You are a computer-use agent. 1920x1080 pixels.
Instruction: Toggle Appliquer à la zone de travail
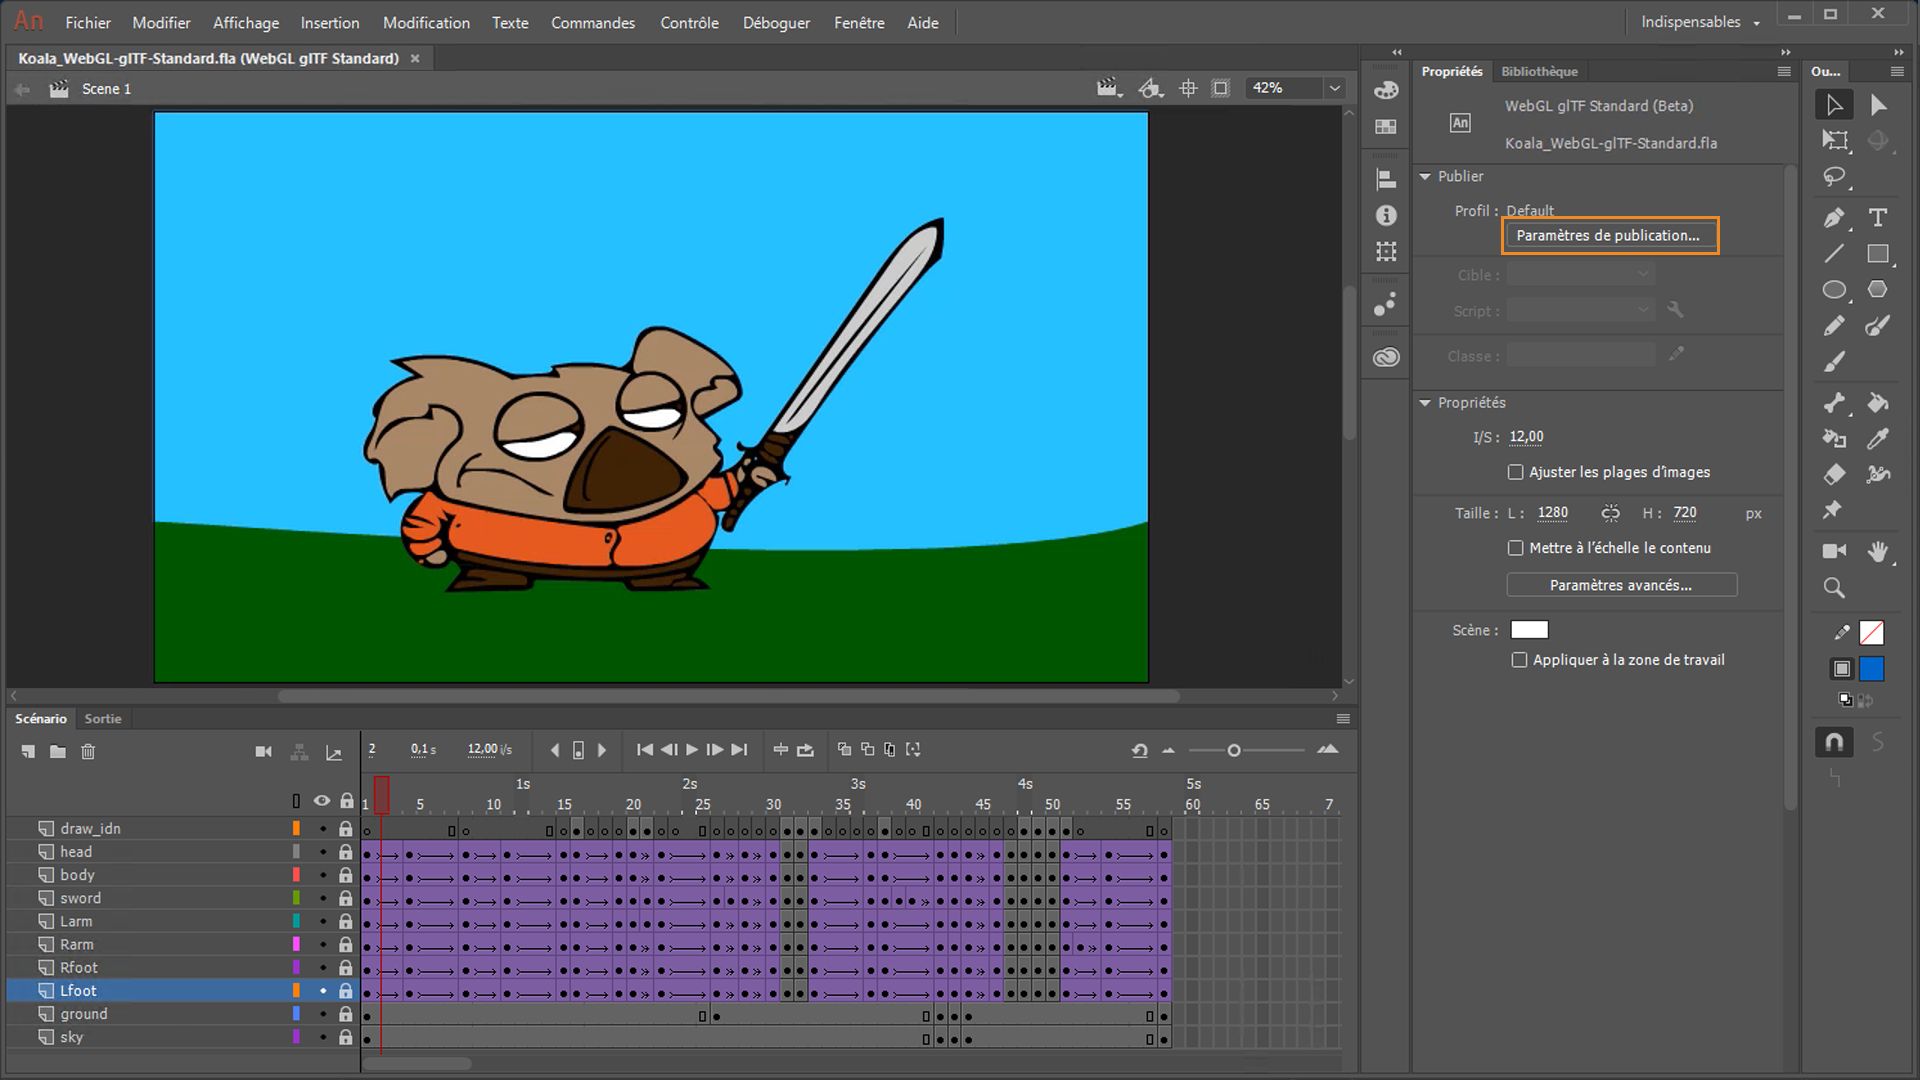1519,660
